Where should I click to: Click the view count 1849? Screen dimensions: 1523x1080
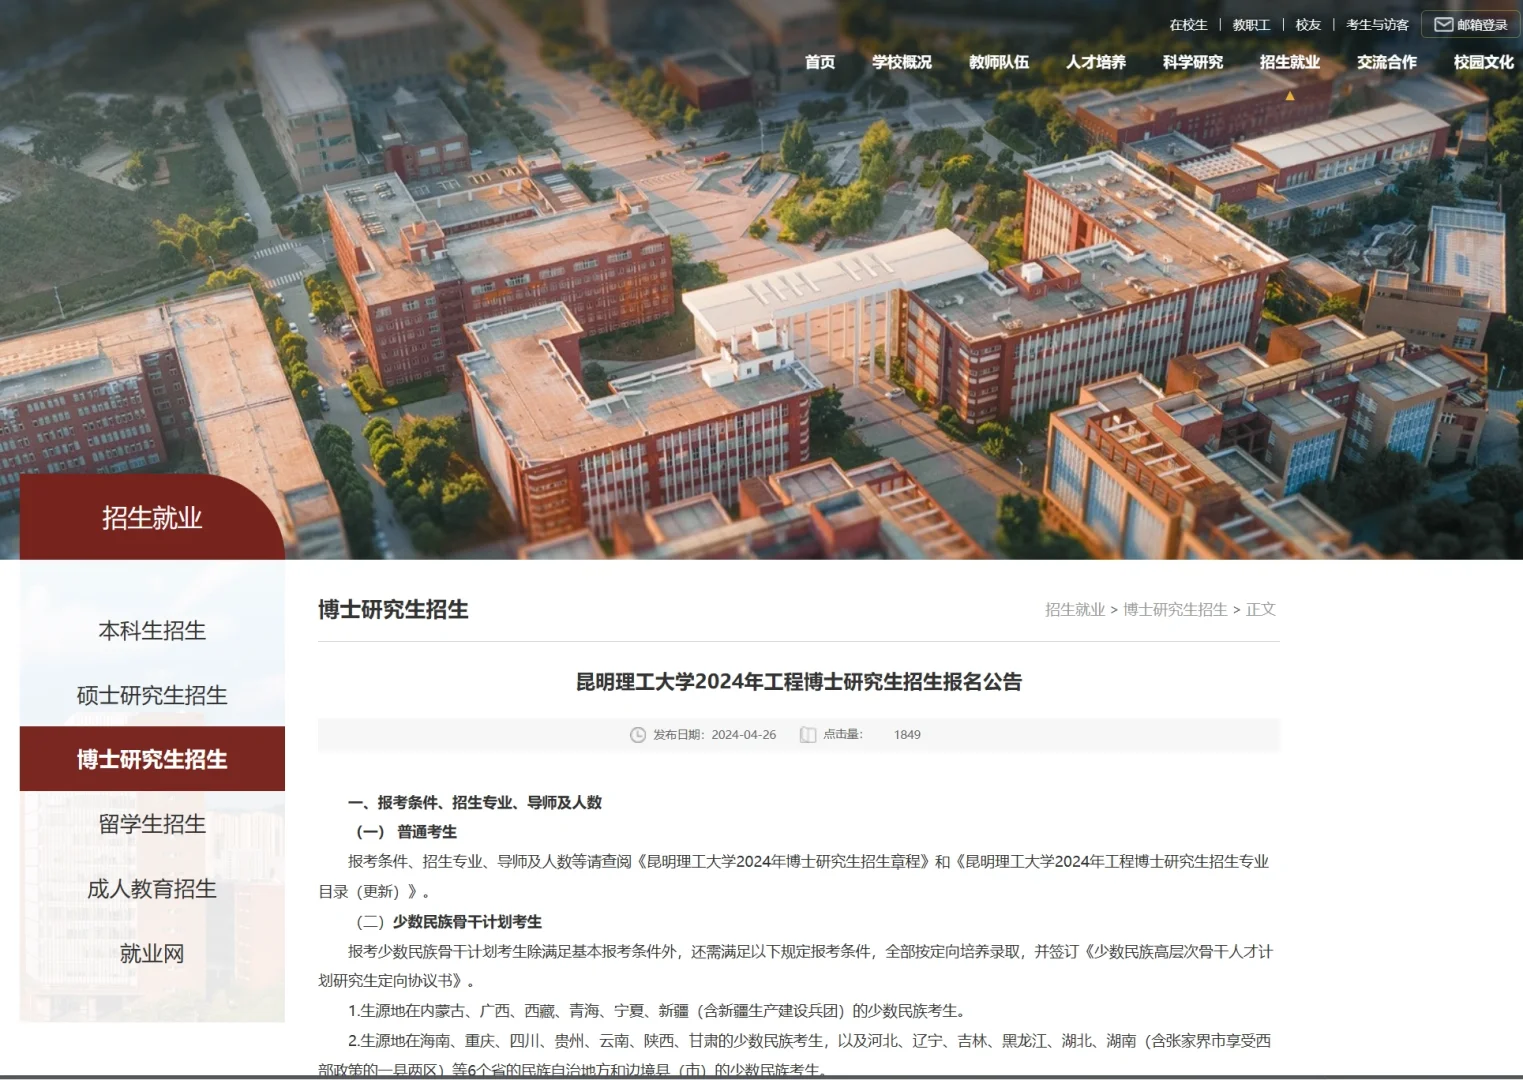tap(907, 735)
